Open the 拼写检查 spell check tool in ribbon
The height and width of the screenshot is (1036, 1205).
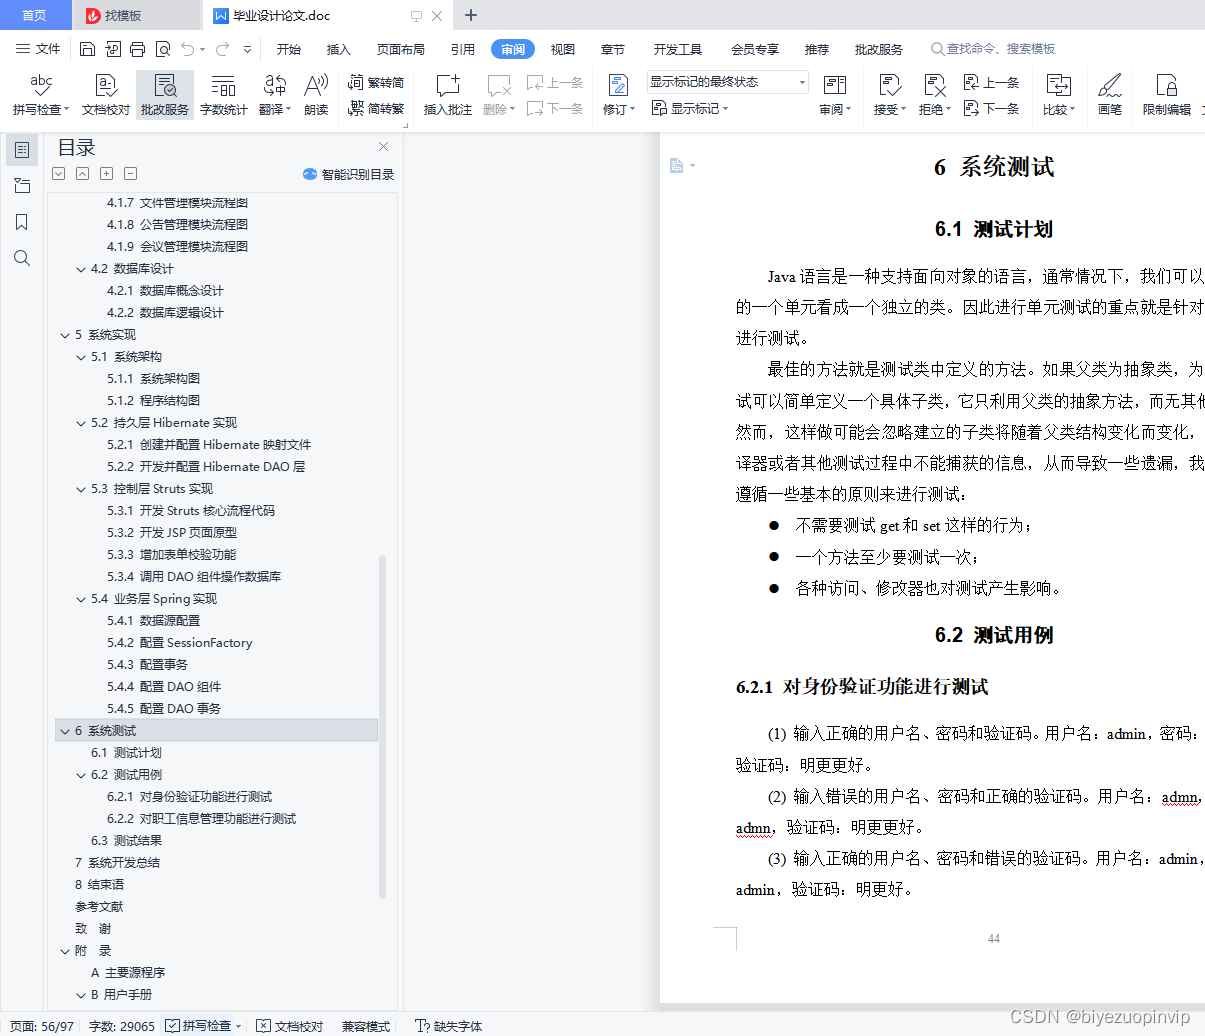point(41,95)
